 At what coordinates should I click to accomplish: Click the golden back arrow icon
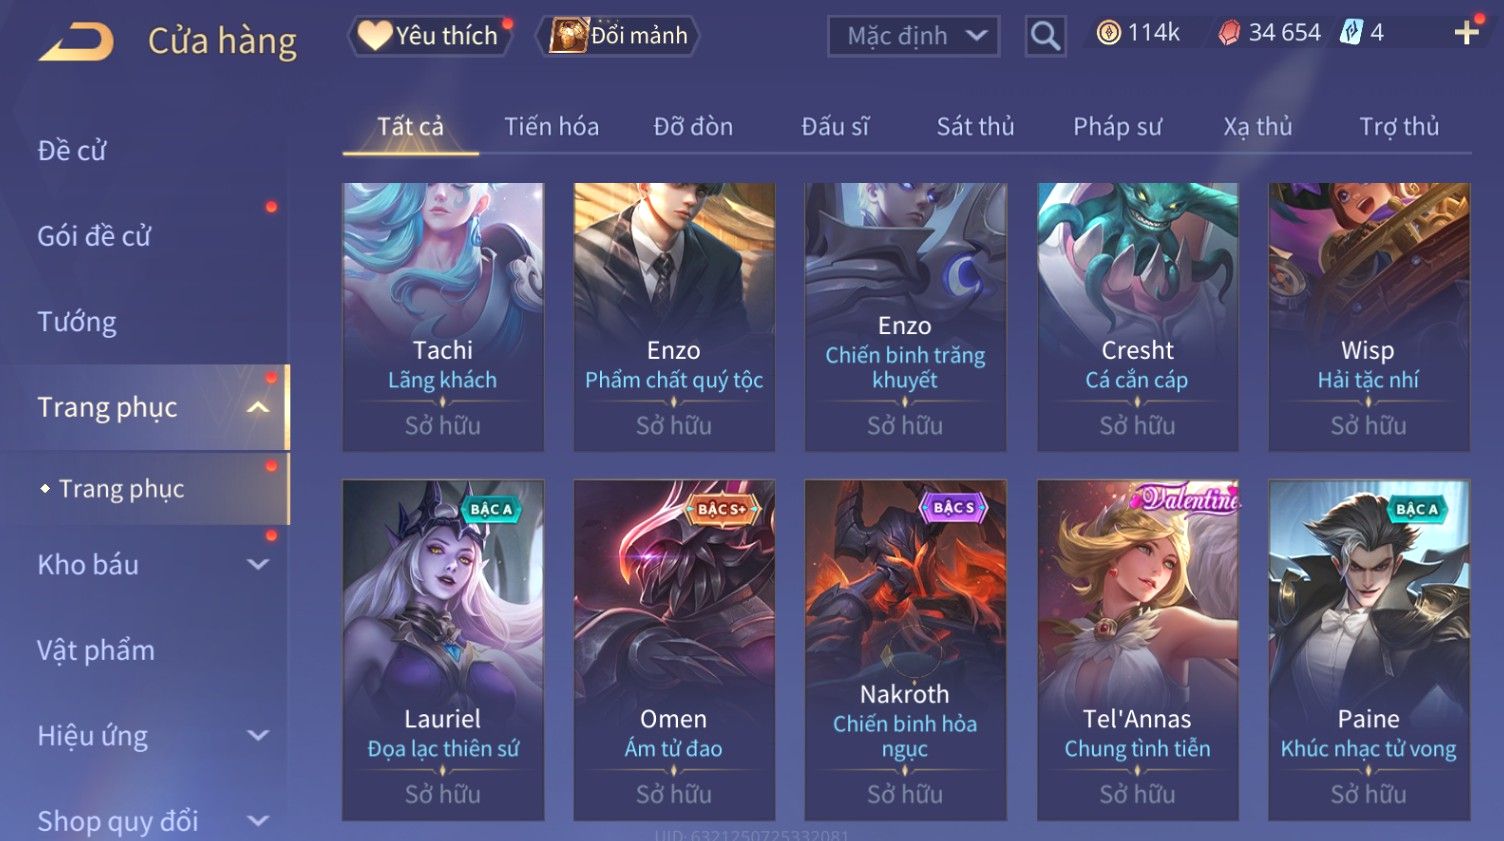(76, 42)
